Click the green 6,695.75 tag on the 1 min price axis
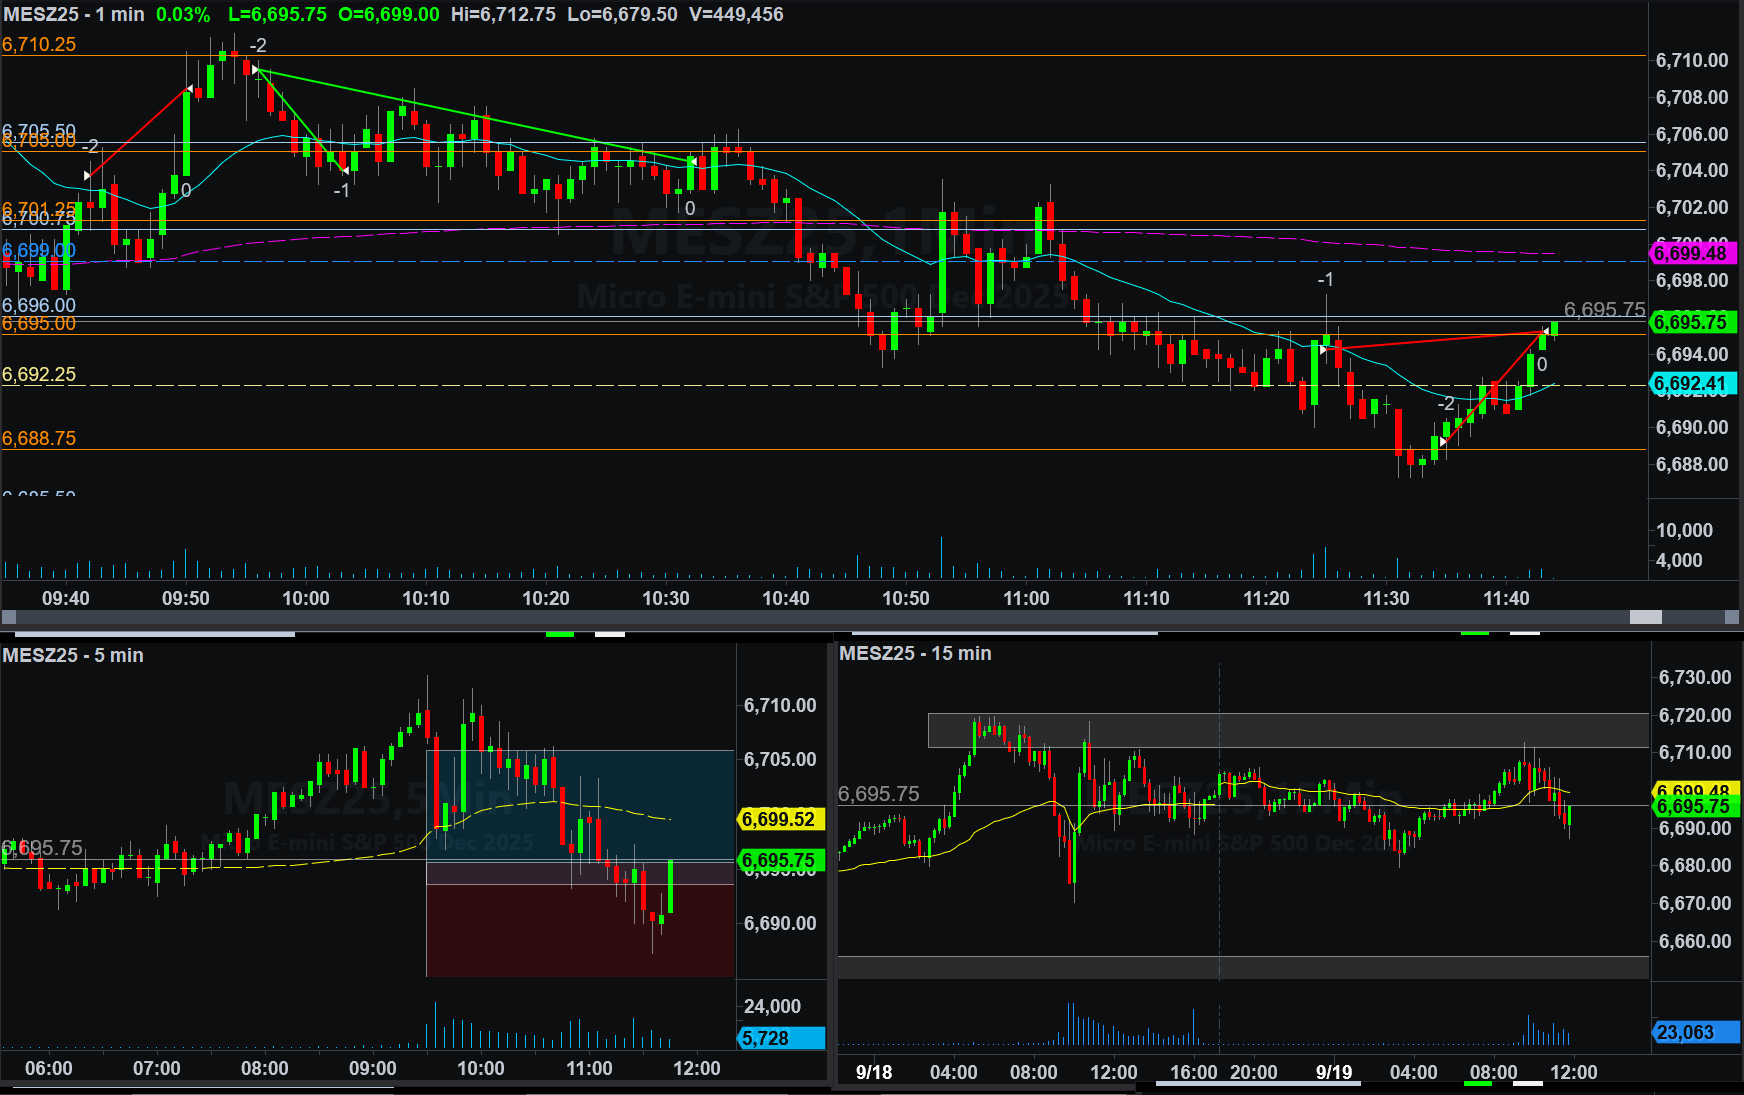The image size is (1744, 1095). (1692, 322)
